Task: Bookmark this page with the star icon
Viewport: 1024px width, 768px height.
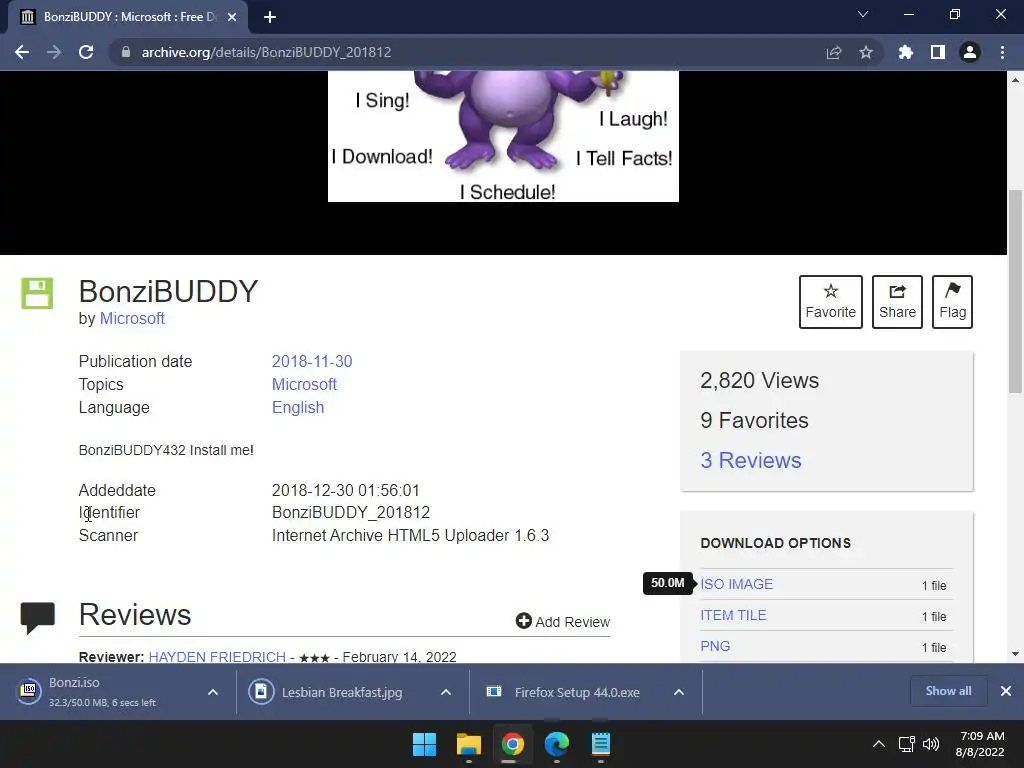Action: (866, 52)
